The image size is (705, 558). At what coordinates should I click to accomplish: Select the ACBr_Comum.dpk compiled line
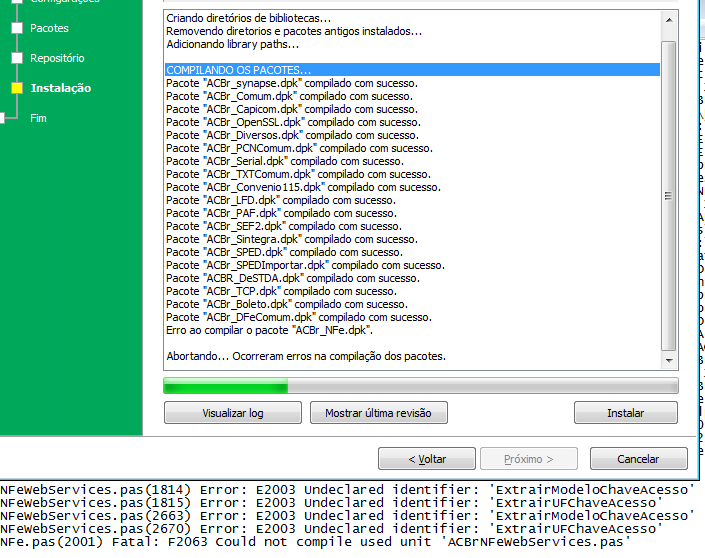click(x=289, y=96)
